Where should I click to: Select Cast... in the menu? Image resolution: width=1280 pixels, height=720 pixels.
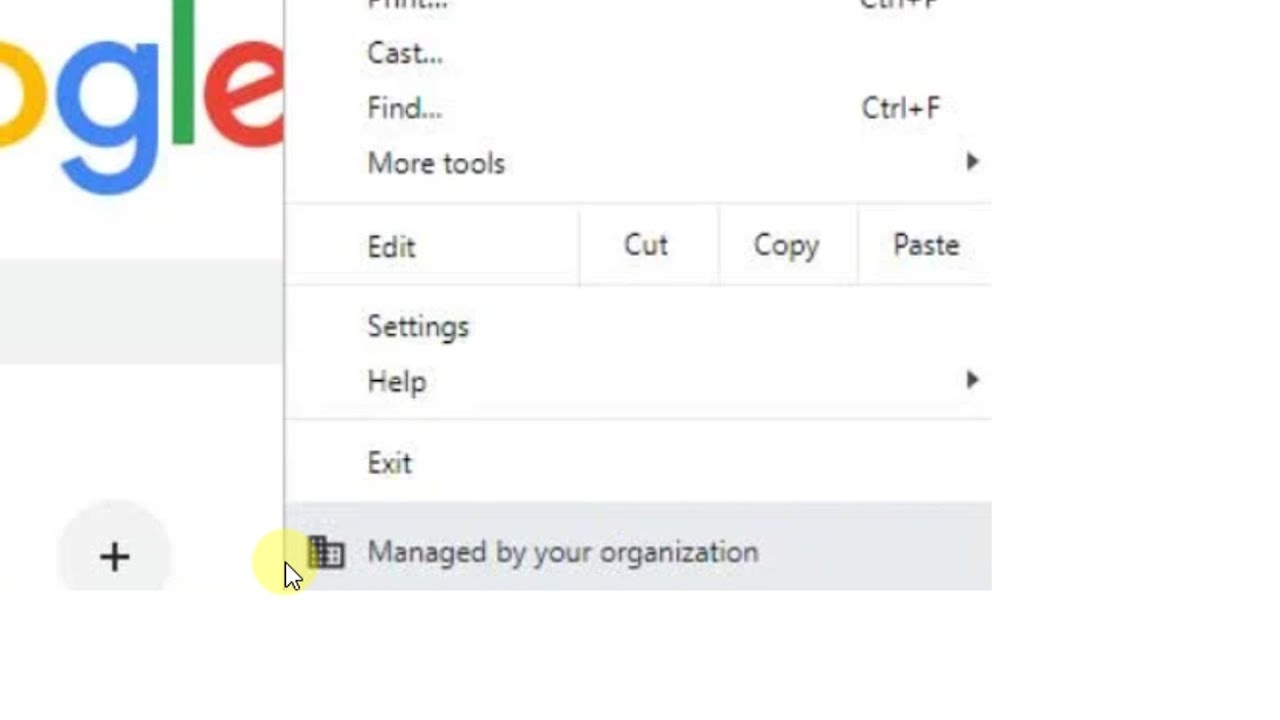(x=405, y=53)
